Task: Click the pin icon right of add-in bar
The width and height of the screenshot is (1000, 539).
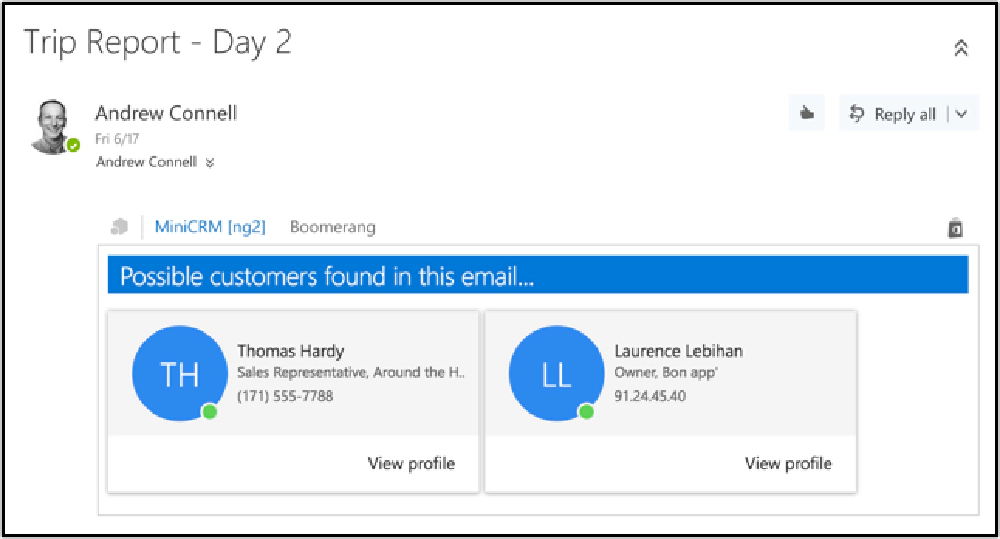Action: (955, 228)
